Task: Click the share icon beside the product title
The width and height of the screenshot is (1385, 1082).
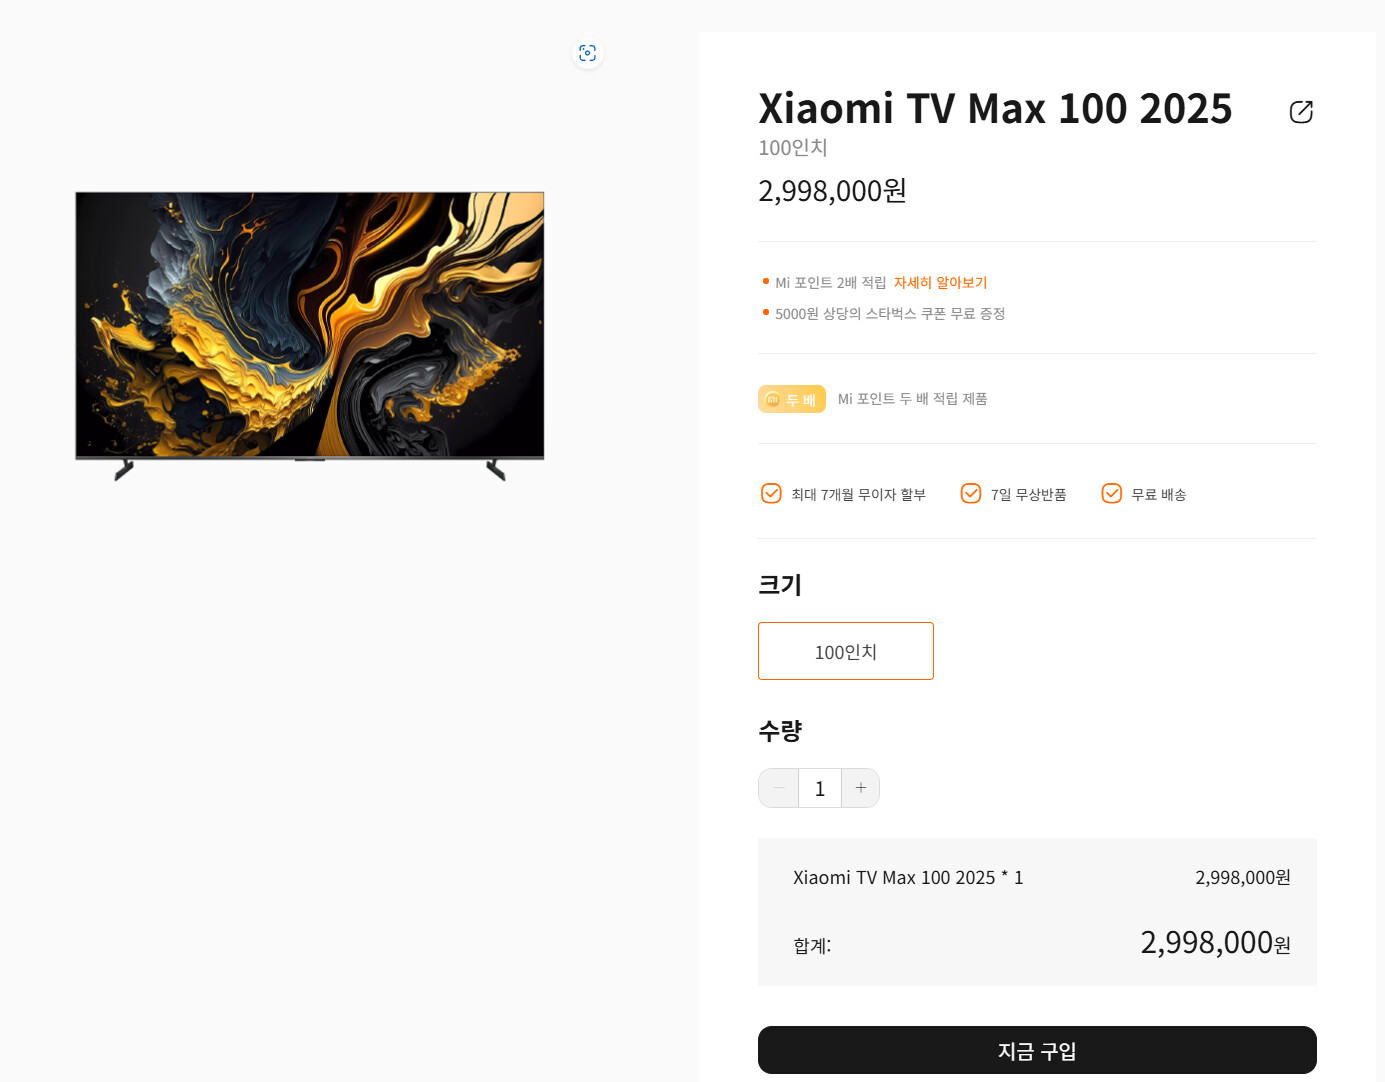Action: coord(1301,112)
